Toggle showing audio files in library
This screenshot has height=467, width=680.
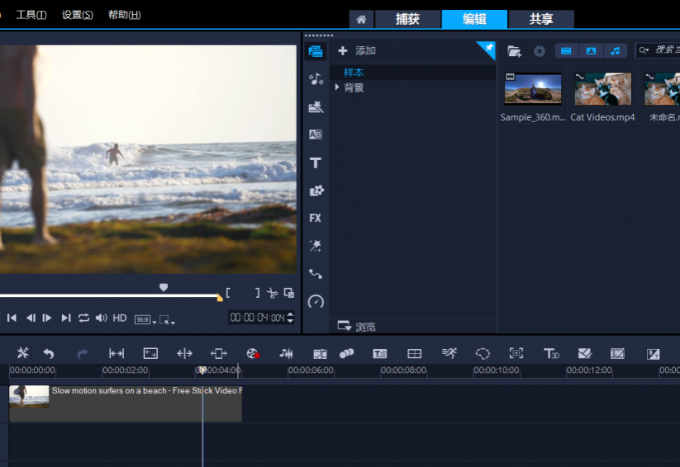coord(615,51)
